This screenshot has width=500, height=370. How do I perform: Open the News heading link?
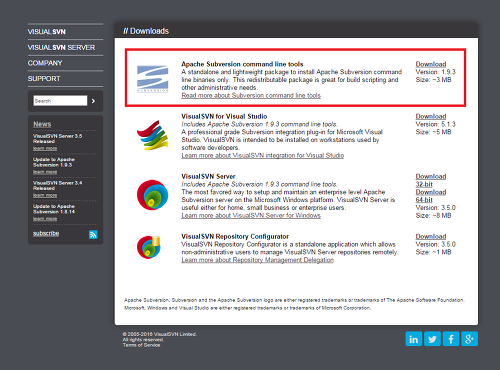42,124
